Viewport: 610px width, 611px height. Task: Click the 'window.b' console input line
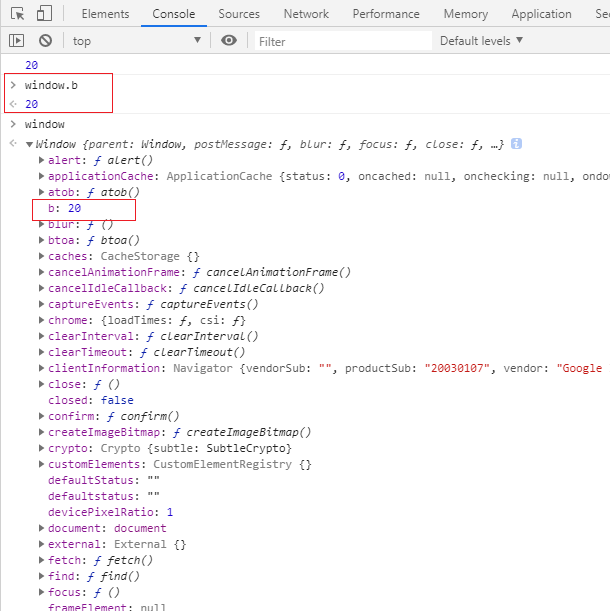pyautogui.click(x=51, y=85)
